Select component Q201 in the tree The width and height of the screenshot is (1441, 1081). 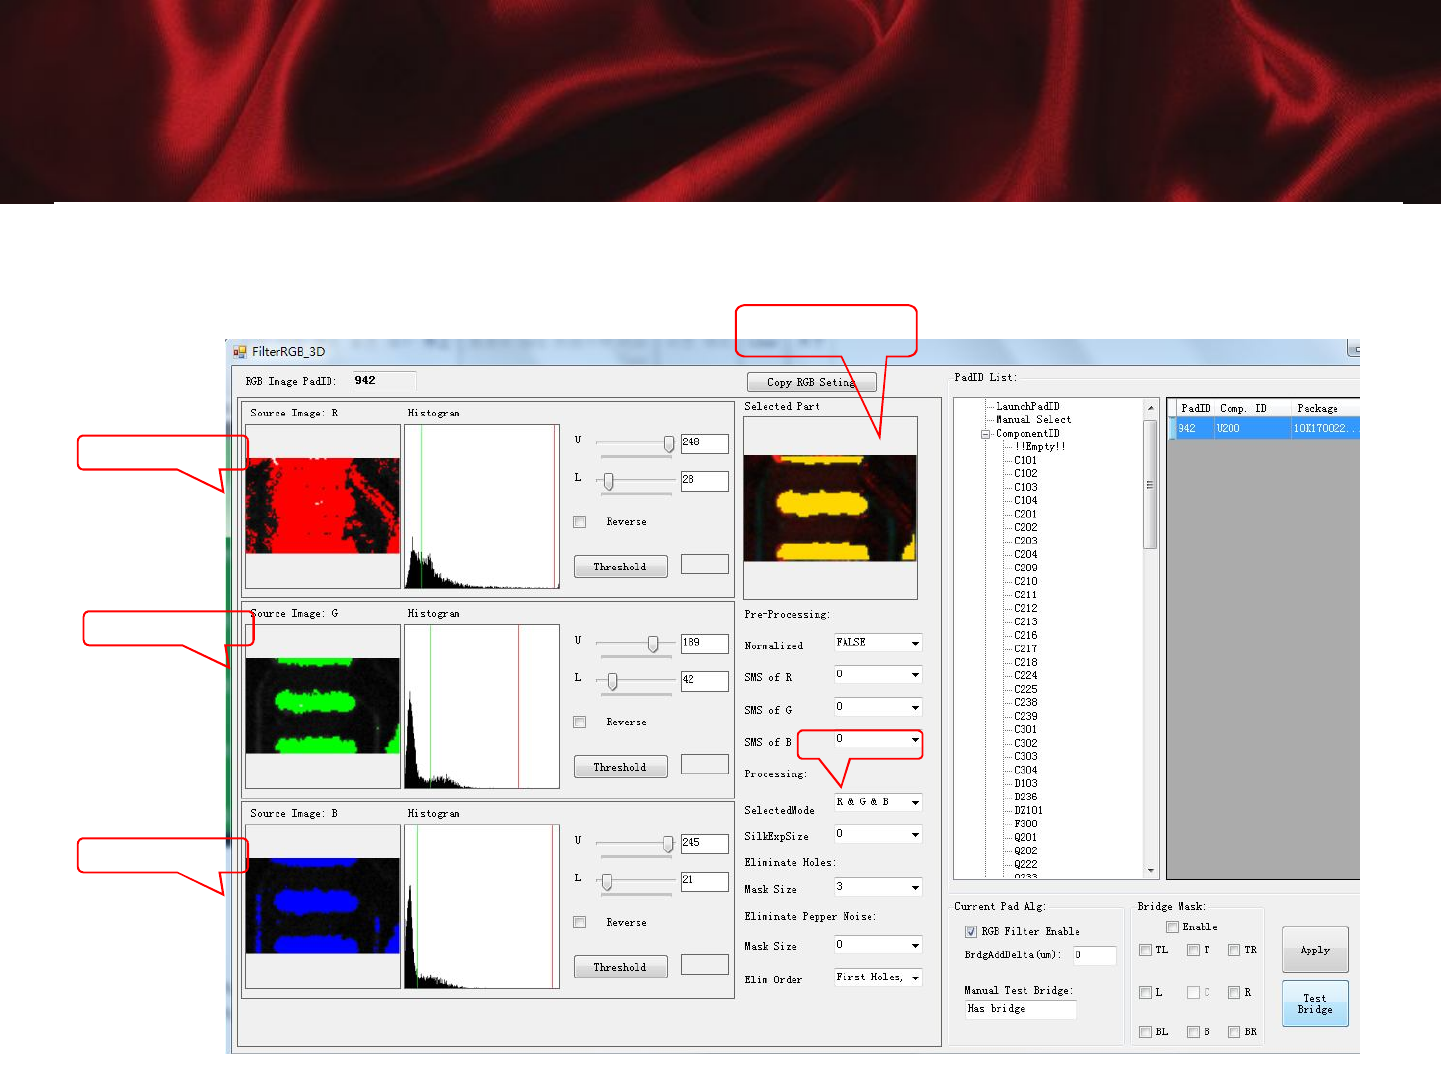1025,838
